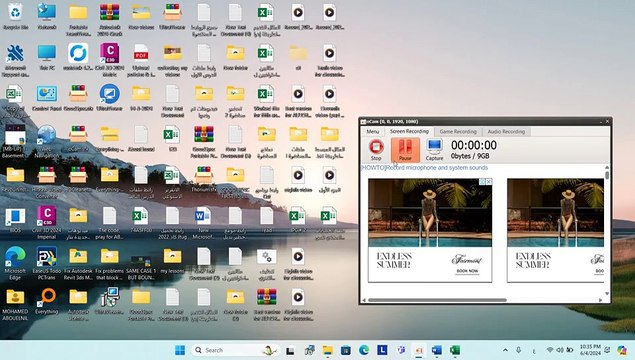635x360 pixels.
Task: Select The code pray for AB... text file
Action: (x=110, y=222)
